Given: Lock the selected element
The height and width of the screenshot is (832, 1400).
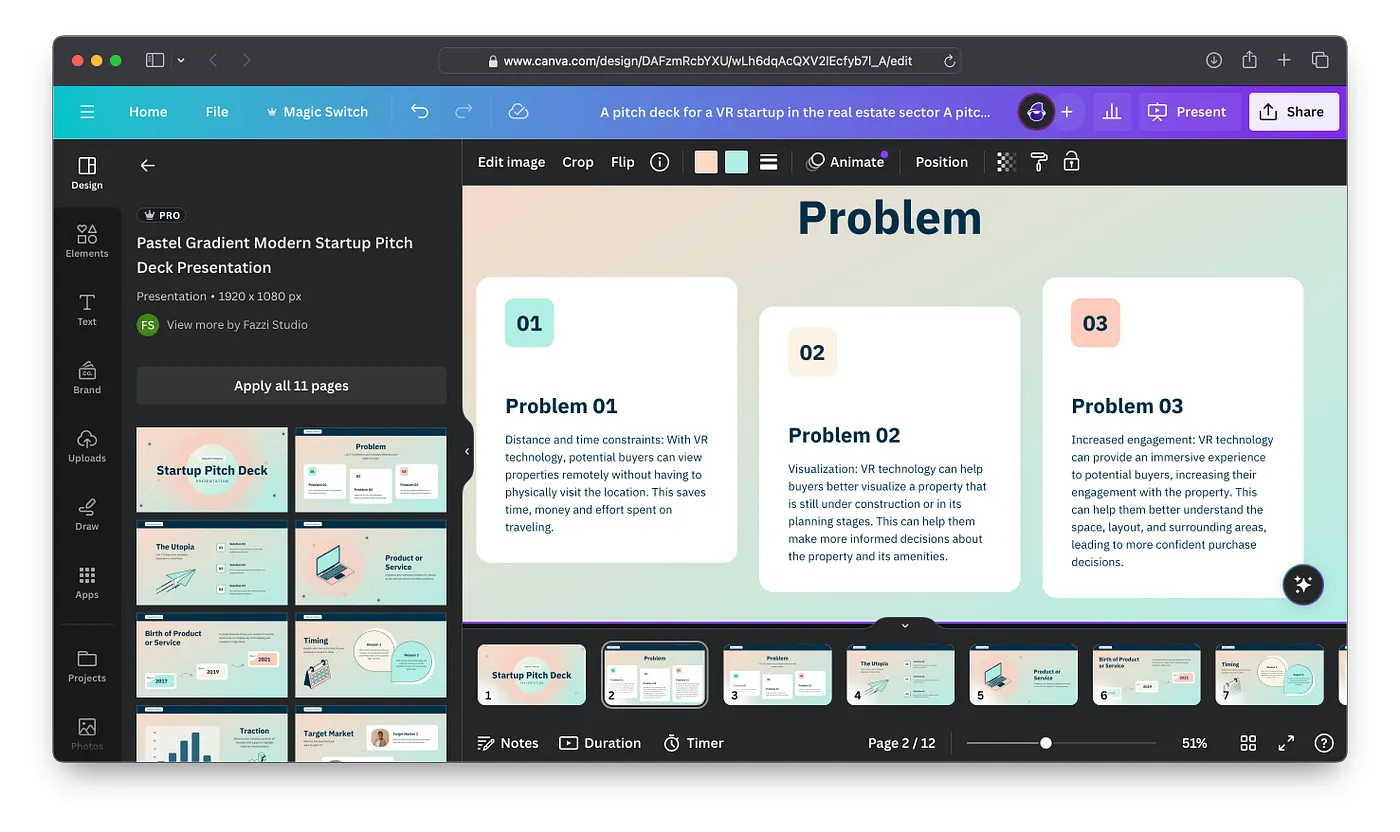Looking at the screenshot, I should click(x=1071, y=162).
